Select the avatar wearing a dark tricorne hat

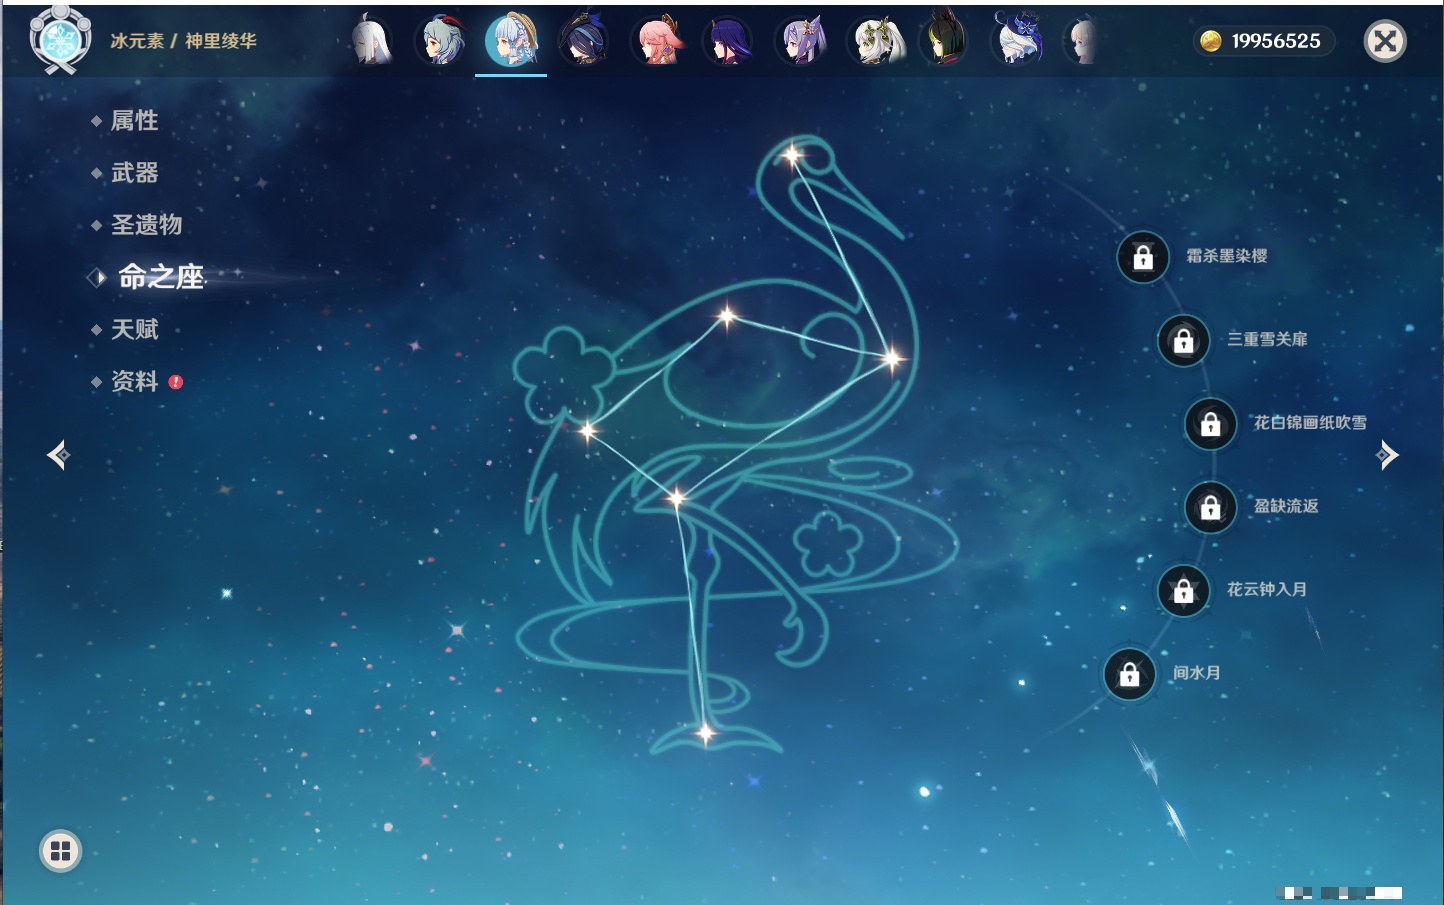point(584,41)
